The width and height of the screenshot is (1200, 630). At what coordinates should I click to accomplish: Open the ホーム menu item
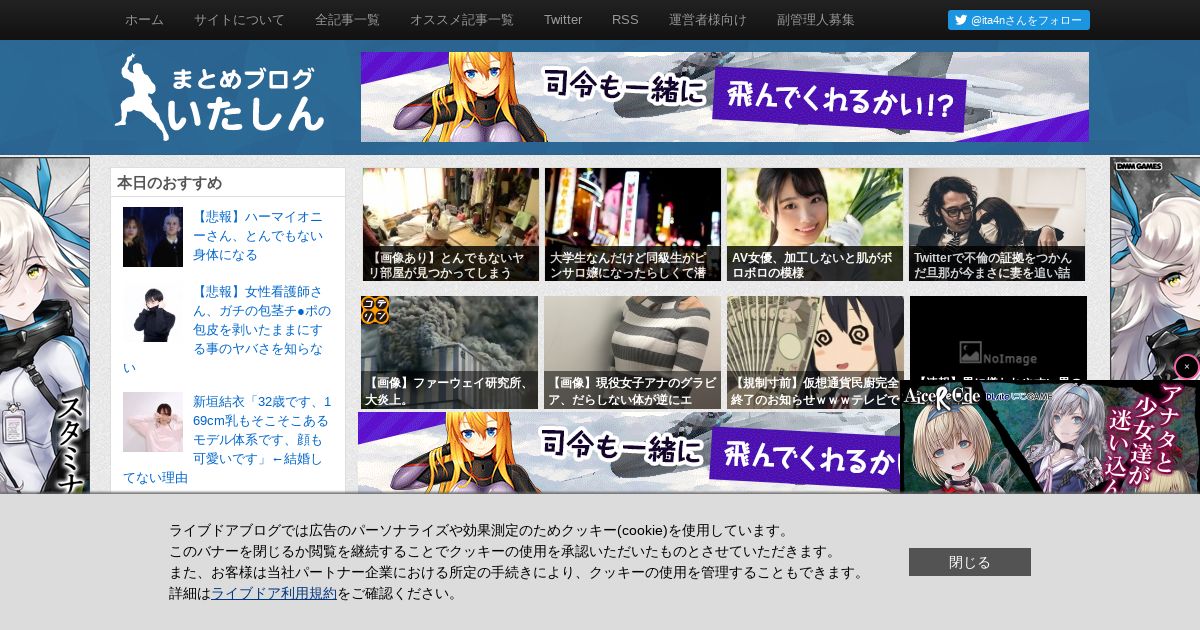144,20
